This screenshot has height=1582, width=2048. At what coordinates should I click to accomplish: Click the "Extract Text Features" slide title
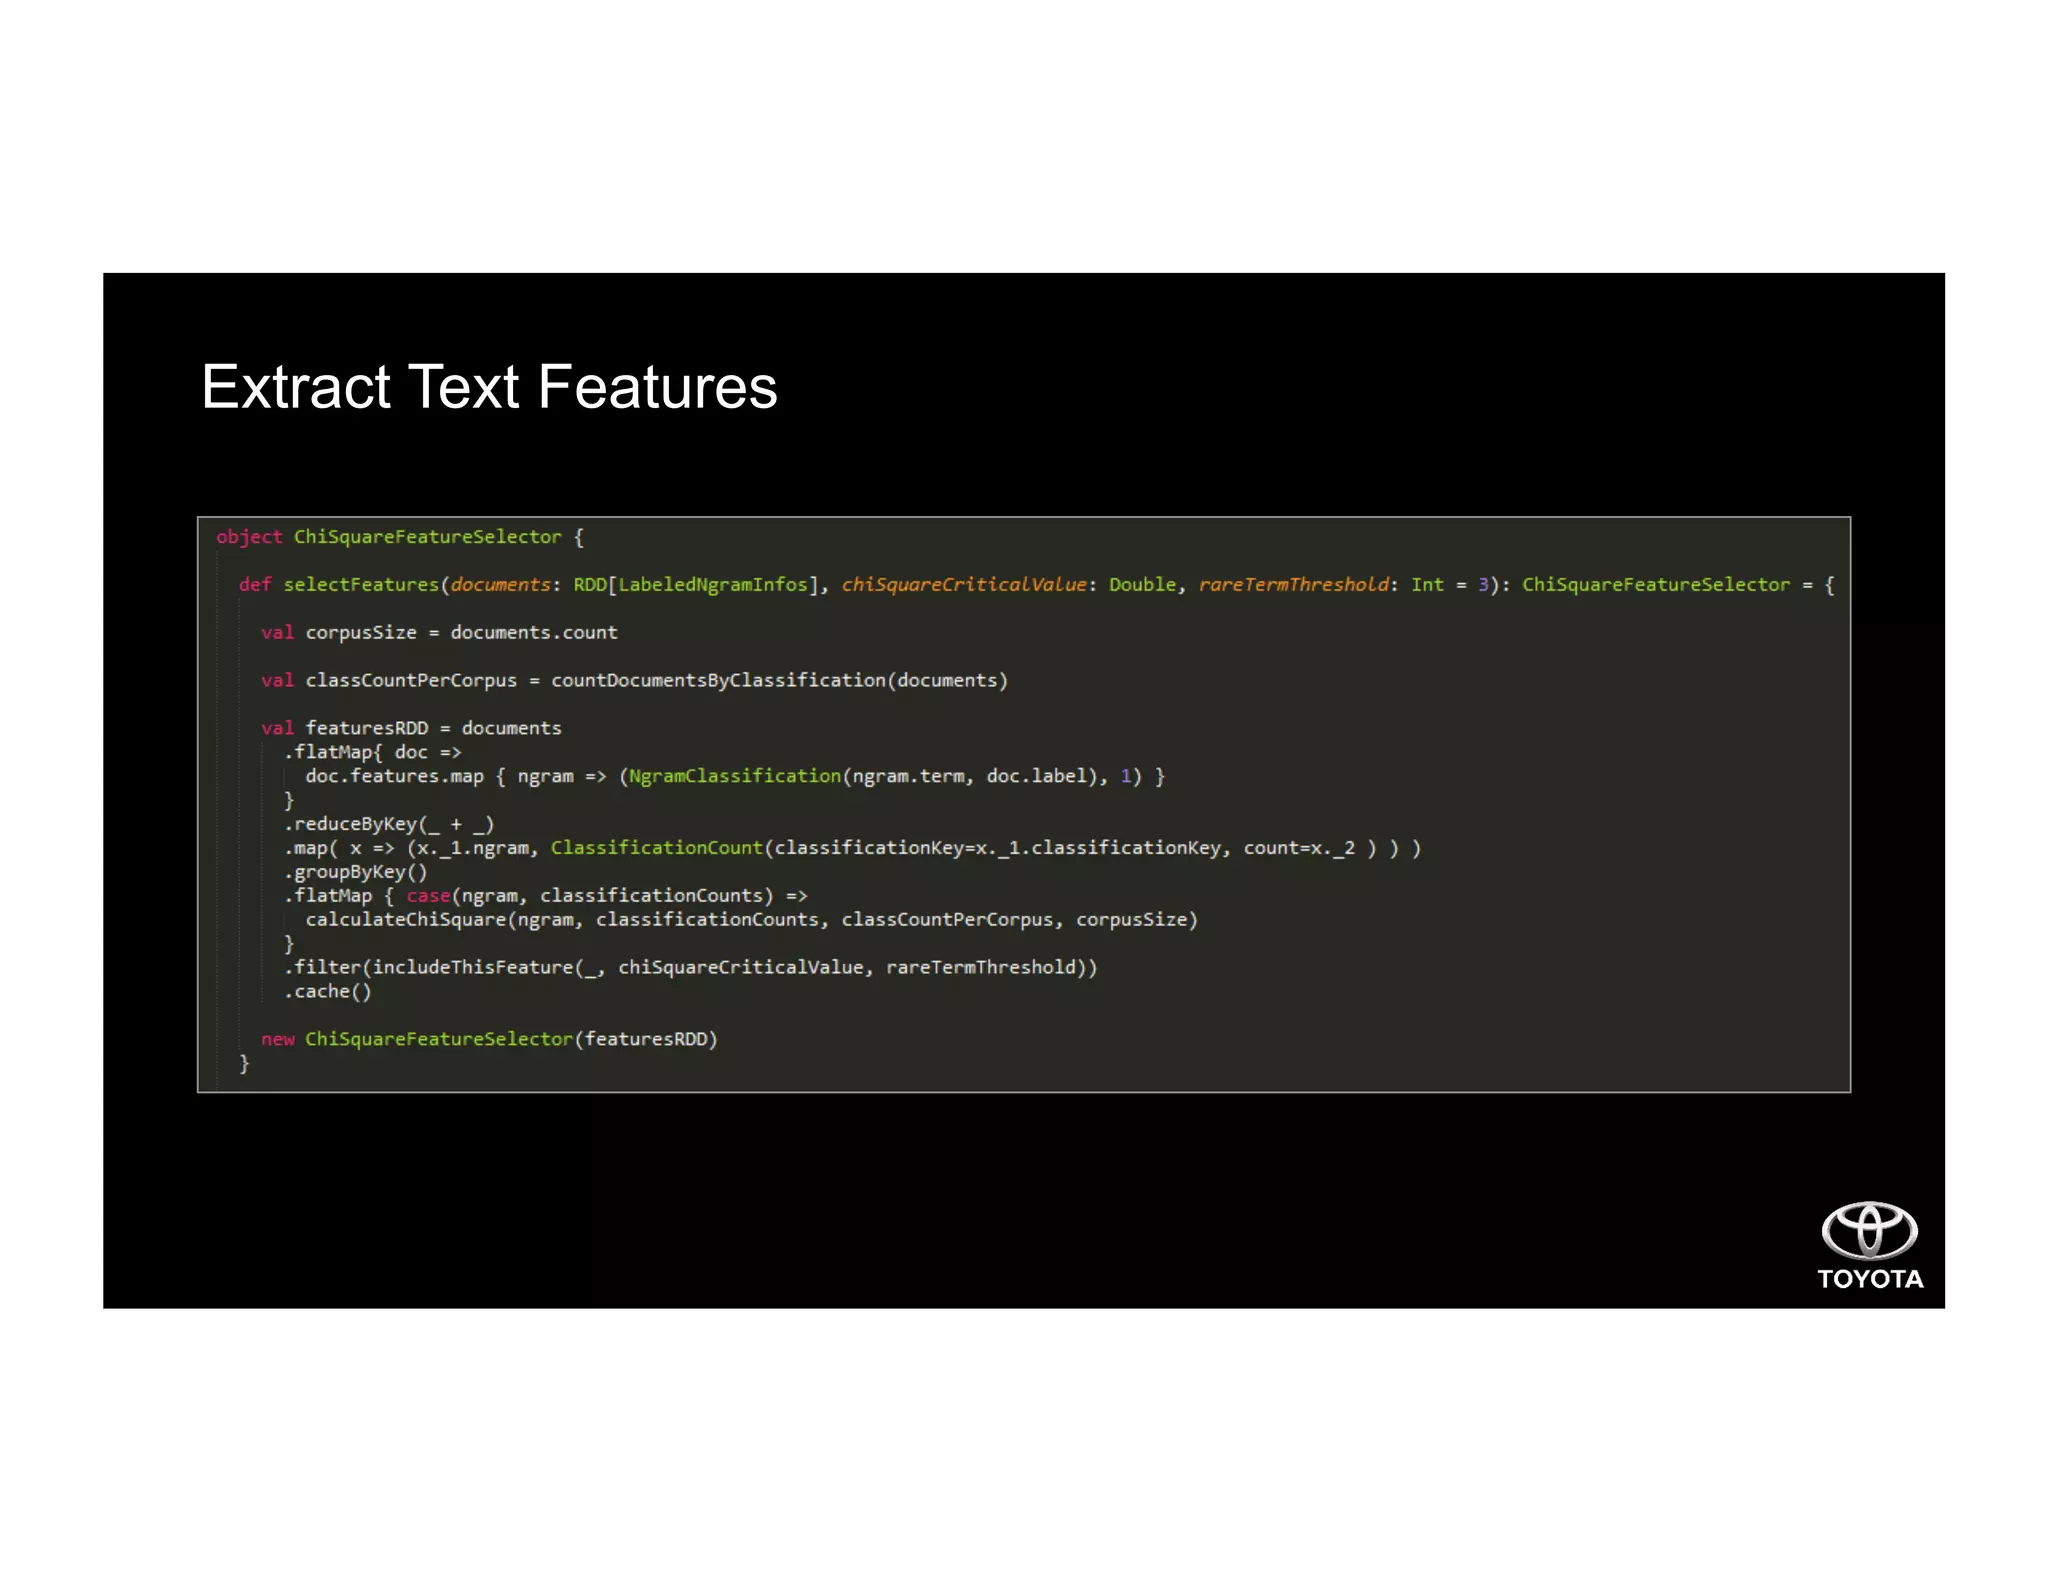tap(489, 387)
